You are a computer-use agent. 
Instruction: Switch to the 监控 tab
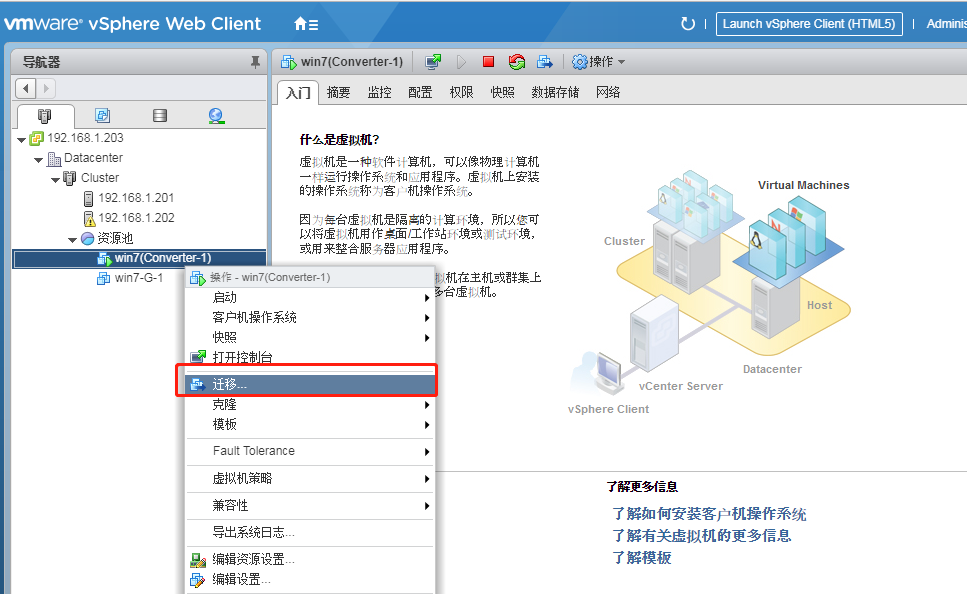(379, 93)
